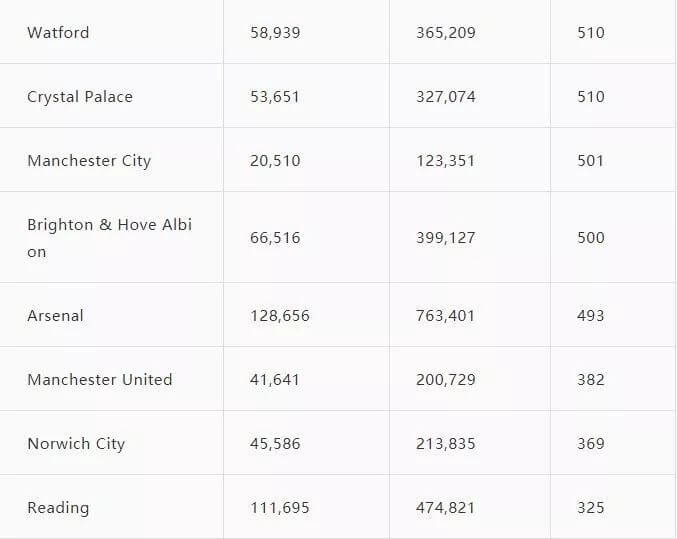Click the 327,074 Crystal Palace value
677x539 pixels.
[x=446, y=97]
